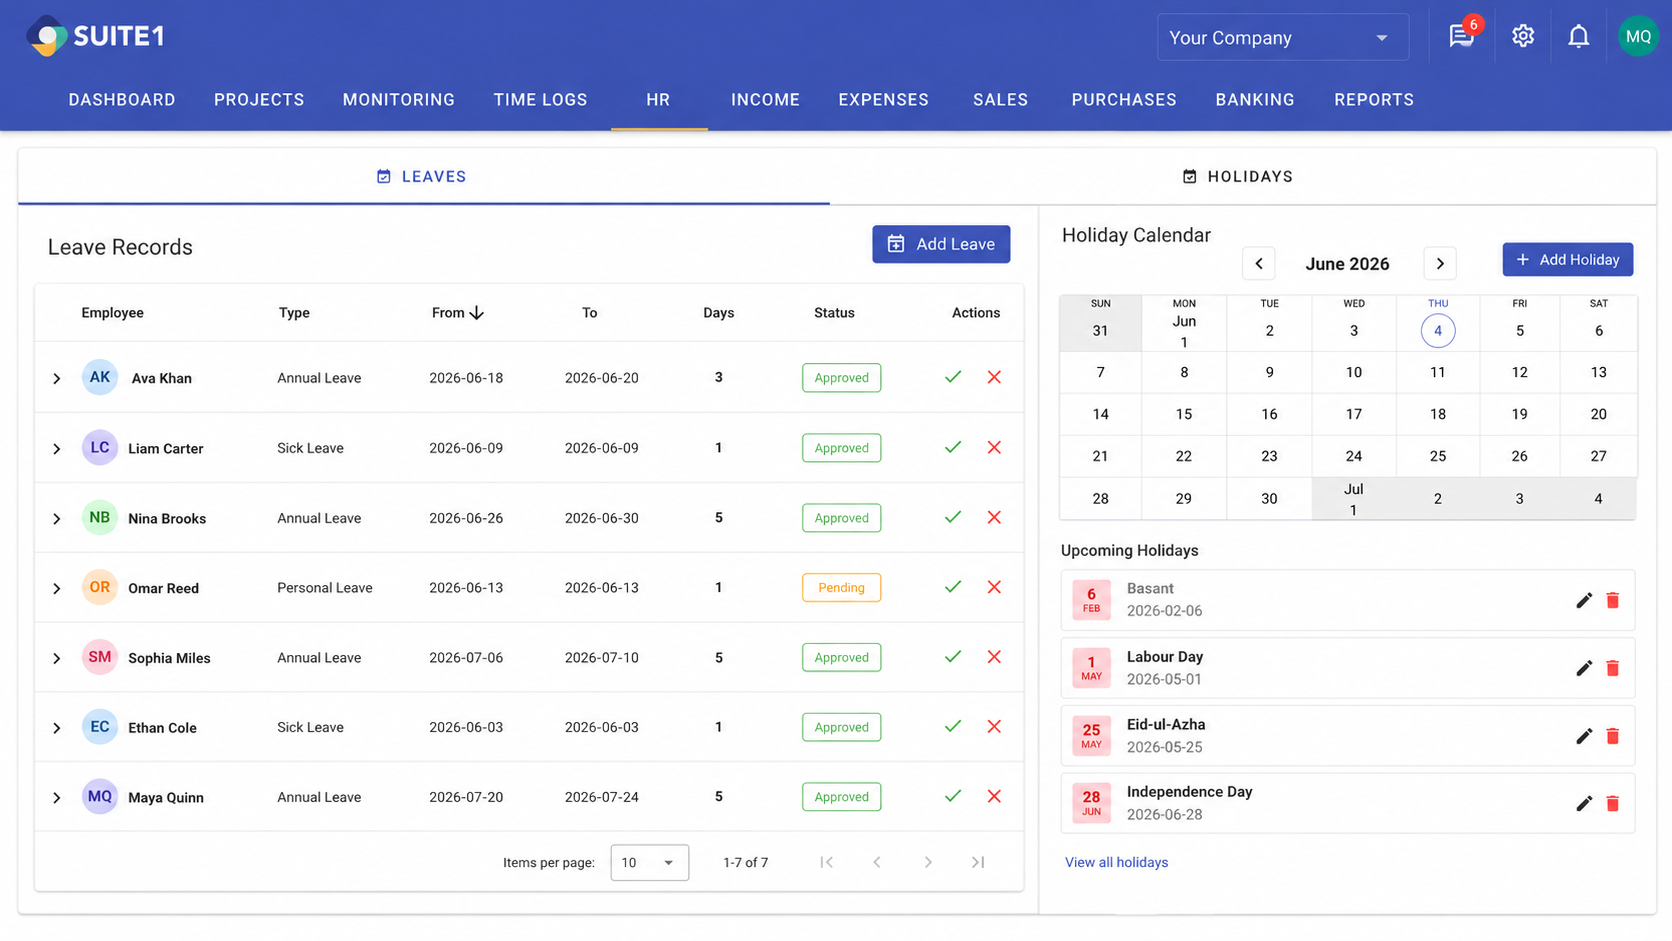
Task: Go to previous month in Holiday Calendar
Action: (1259, 263)
